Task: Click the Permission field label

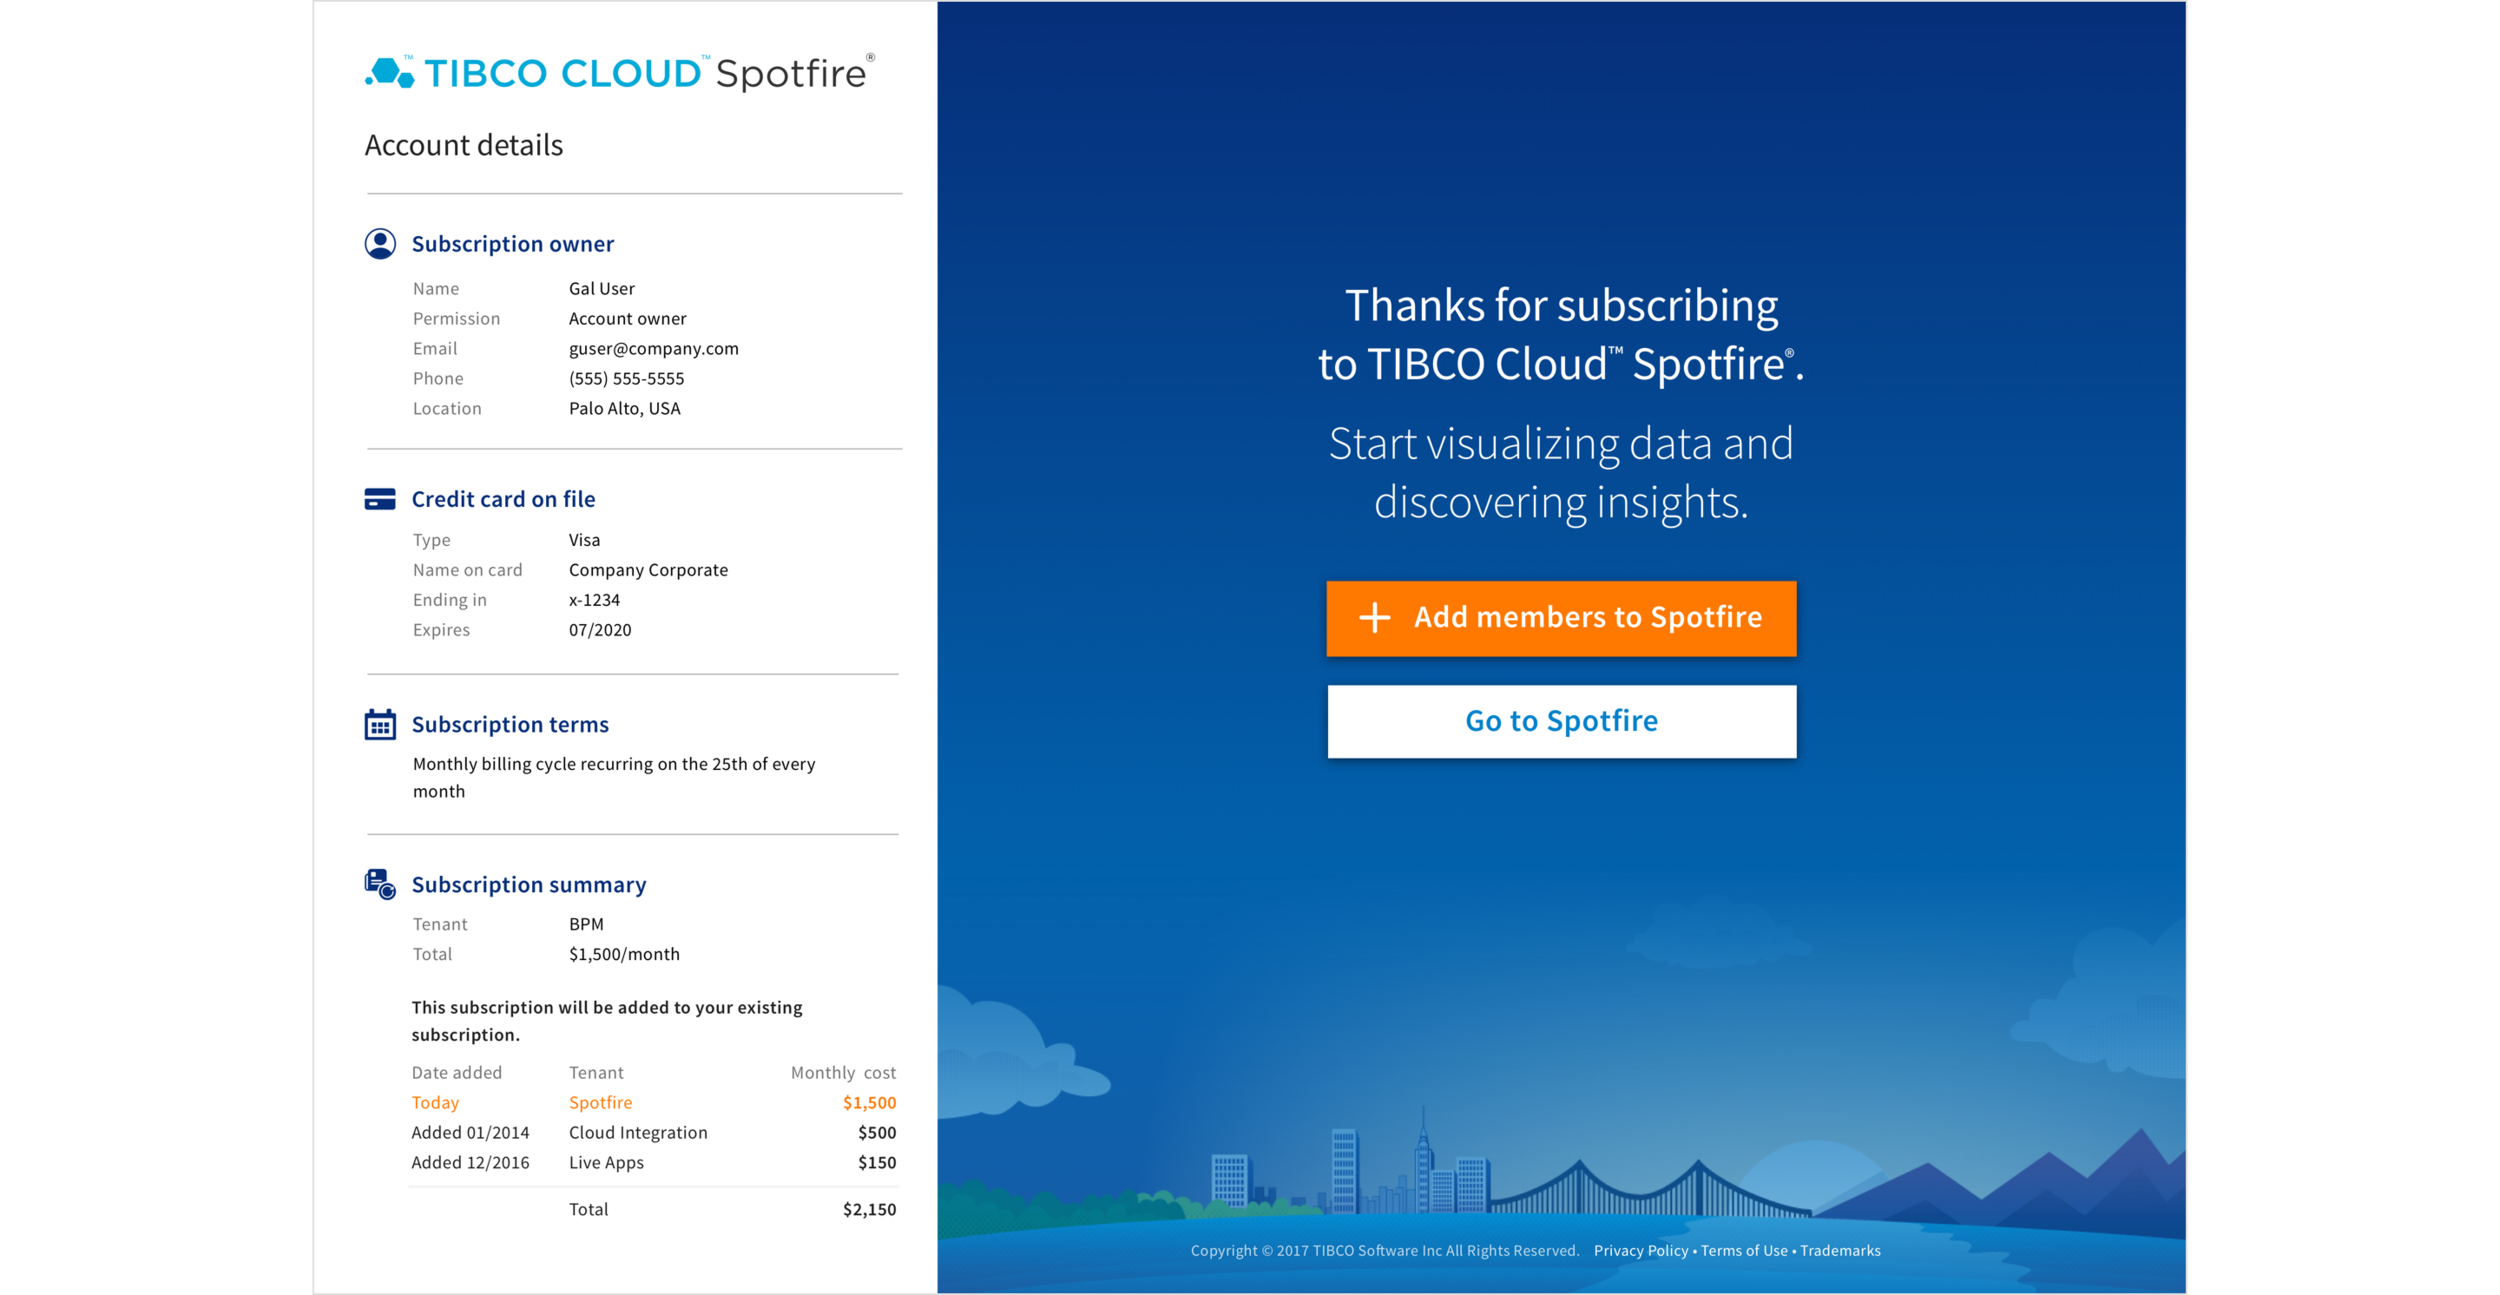Action: 456,318
